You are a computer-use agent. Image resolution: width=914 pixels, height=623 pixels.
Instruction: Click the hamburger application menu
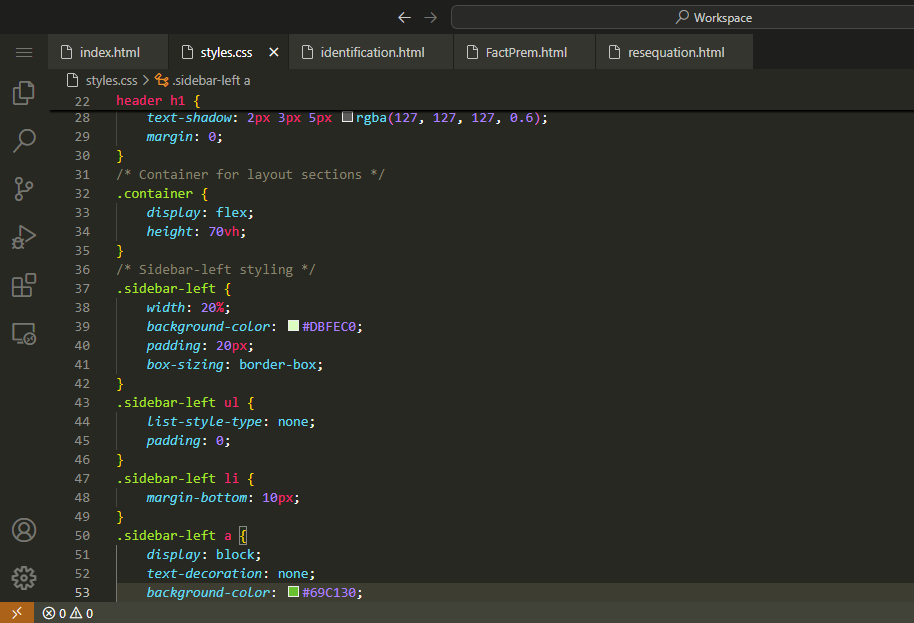[24, 52]
